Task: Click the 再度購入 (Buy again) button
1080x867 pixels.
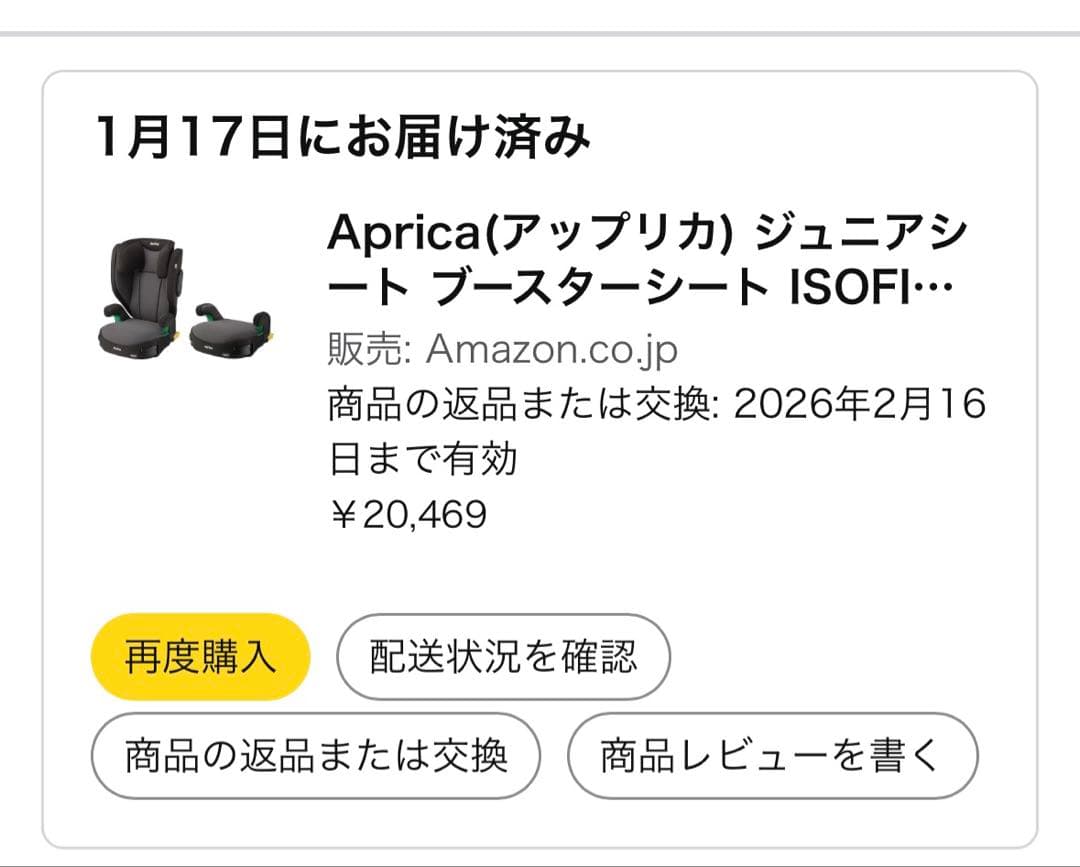Action: tap(199, 657)
